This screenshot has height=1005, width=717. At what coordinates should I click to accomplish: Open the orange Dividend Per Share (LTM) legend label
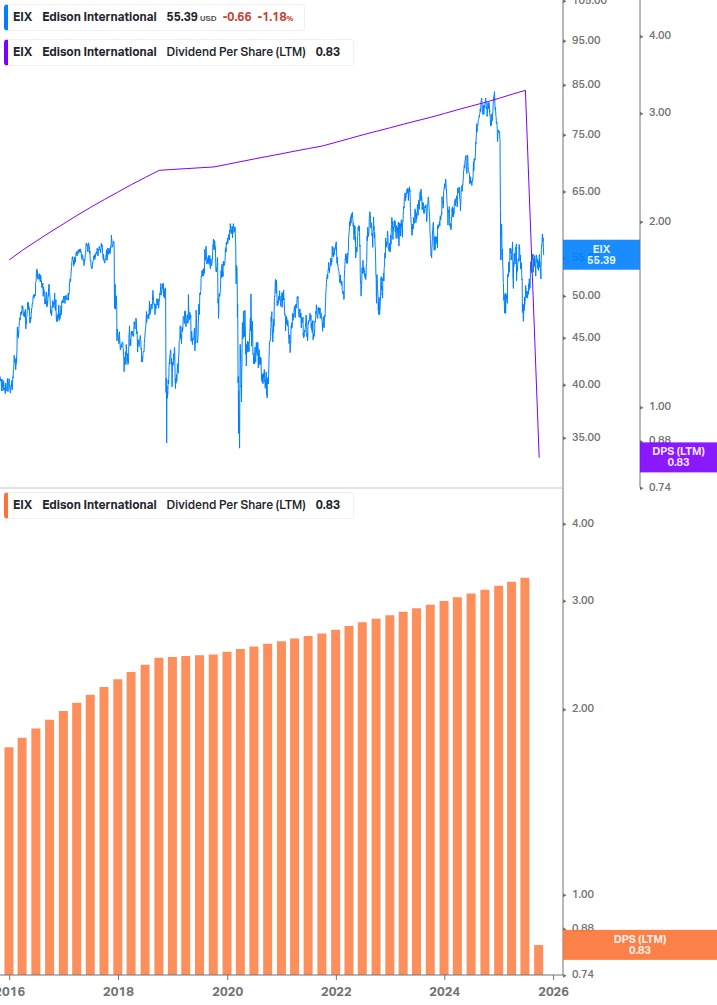[x=236, y=505]
